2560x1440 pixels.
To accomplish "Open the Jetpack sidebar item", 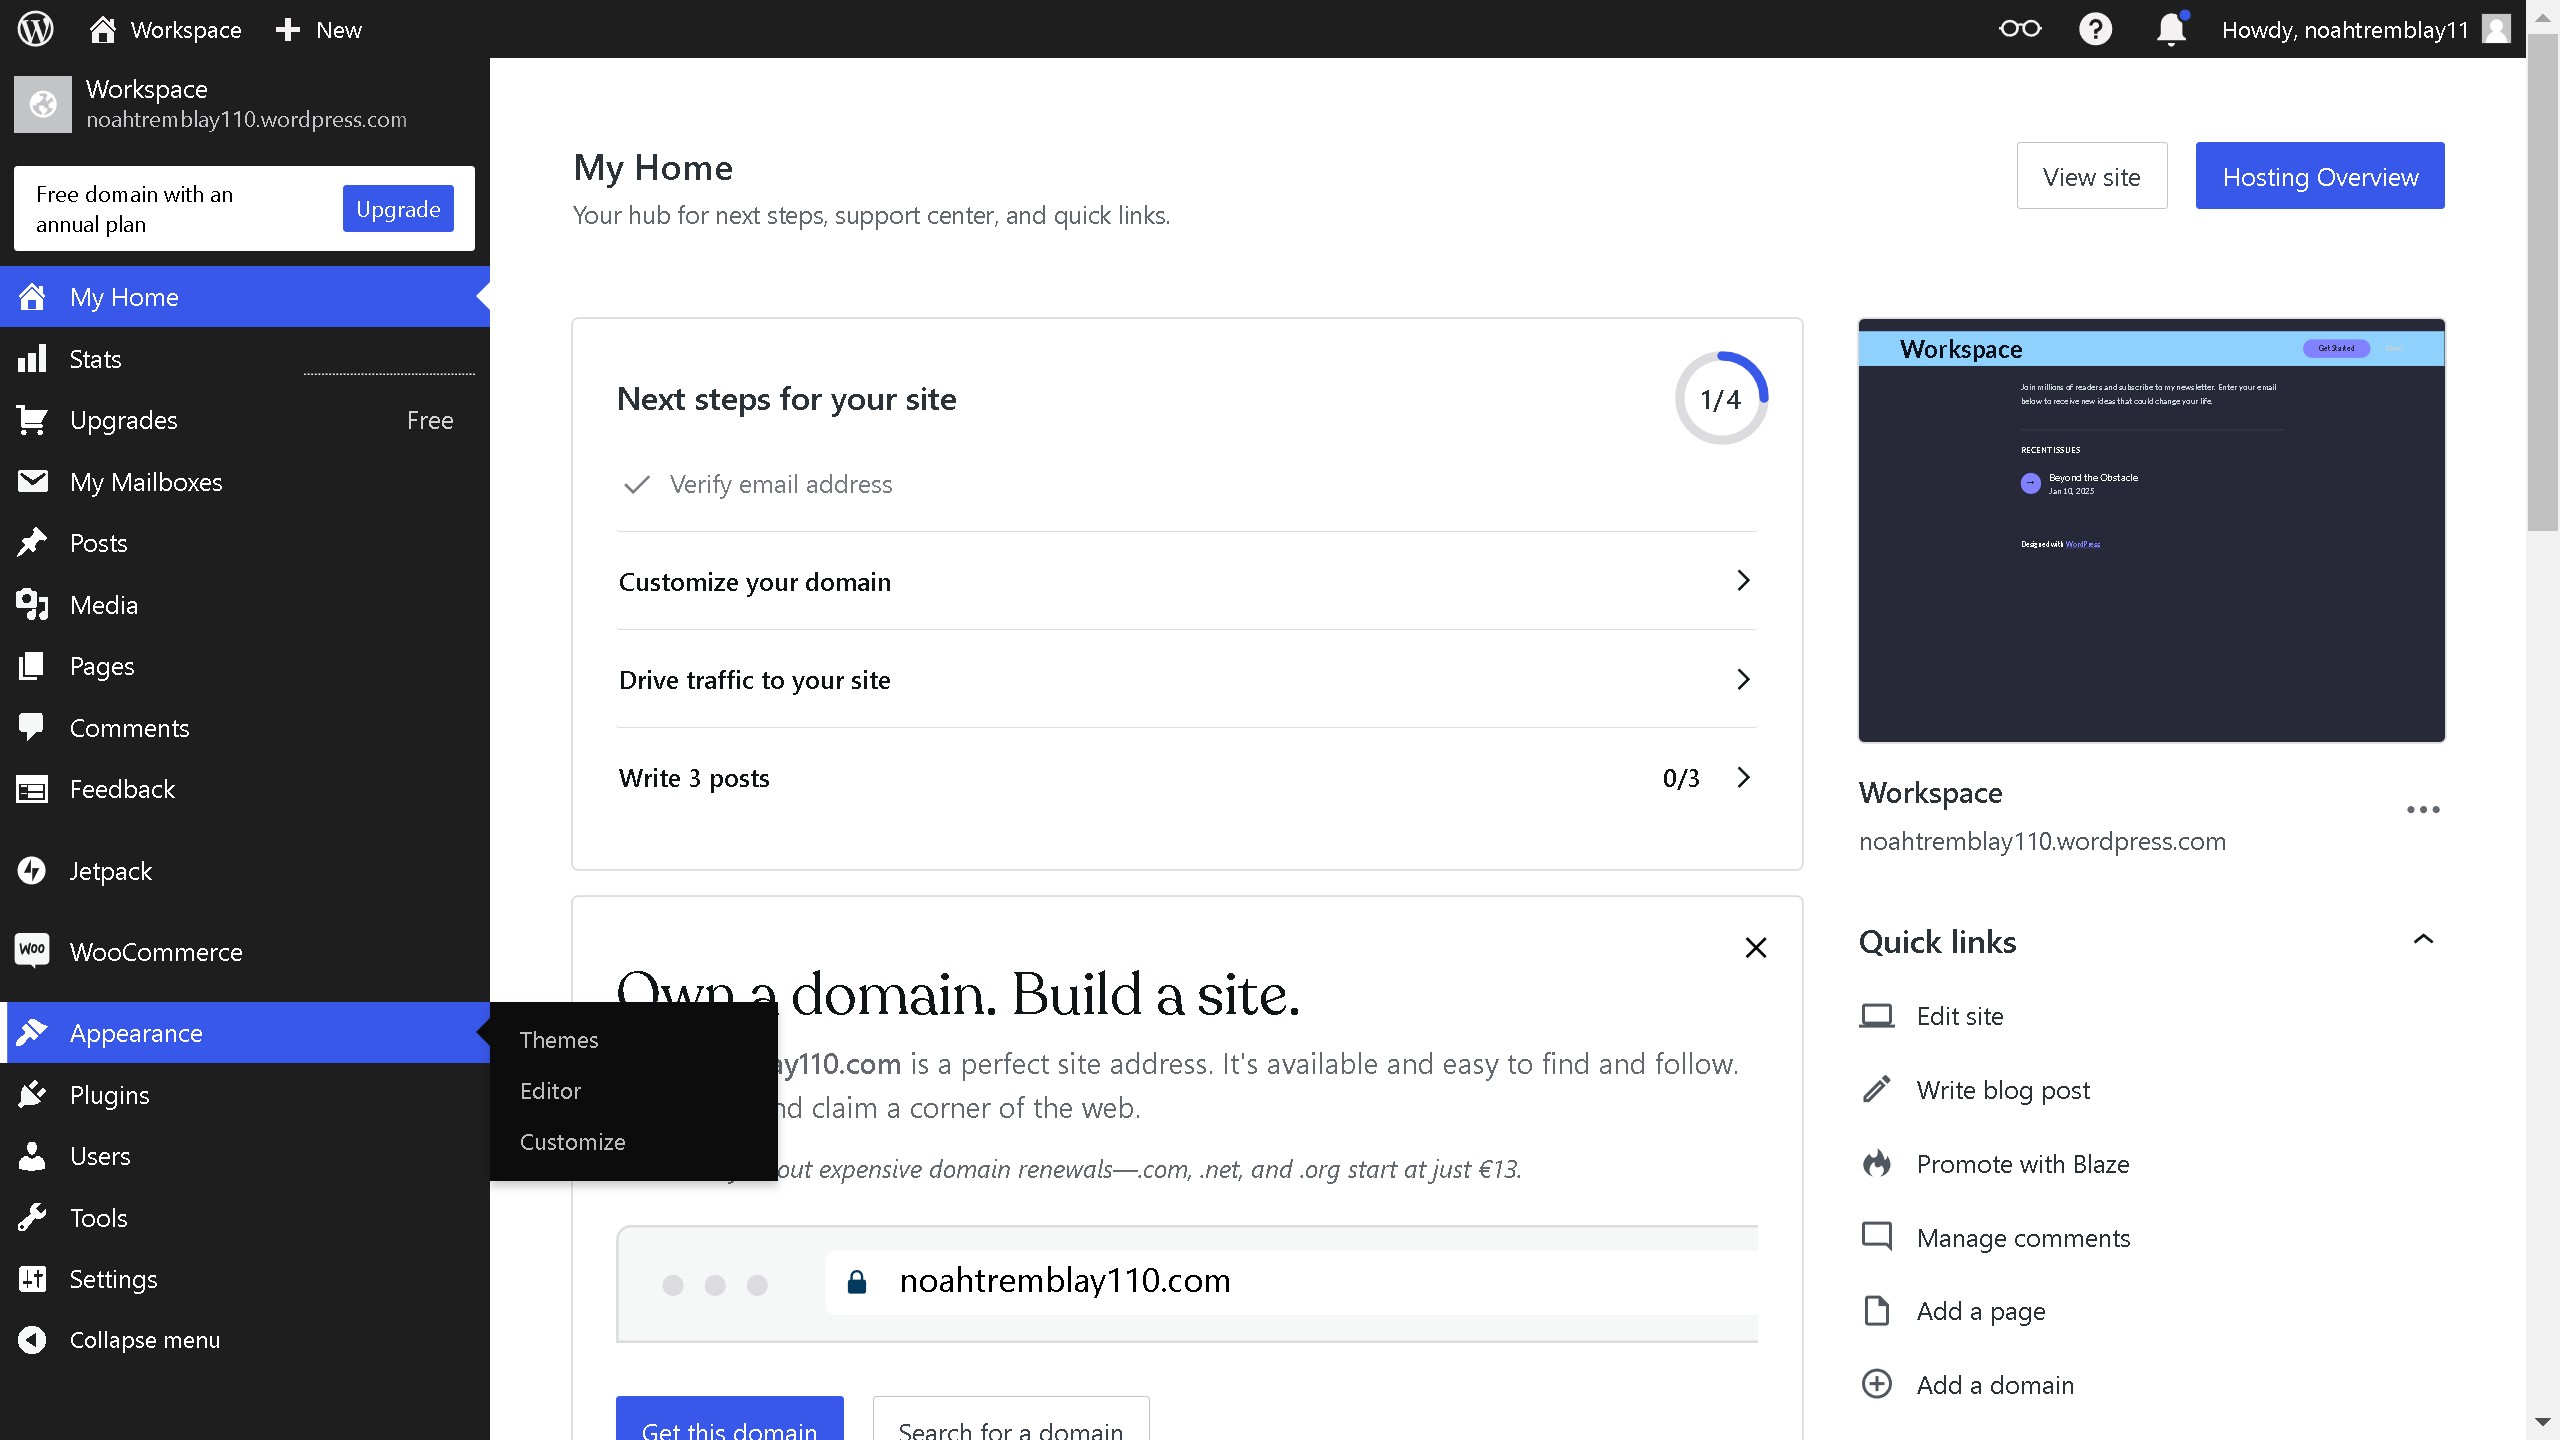I will tap(111, 870).
